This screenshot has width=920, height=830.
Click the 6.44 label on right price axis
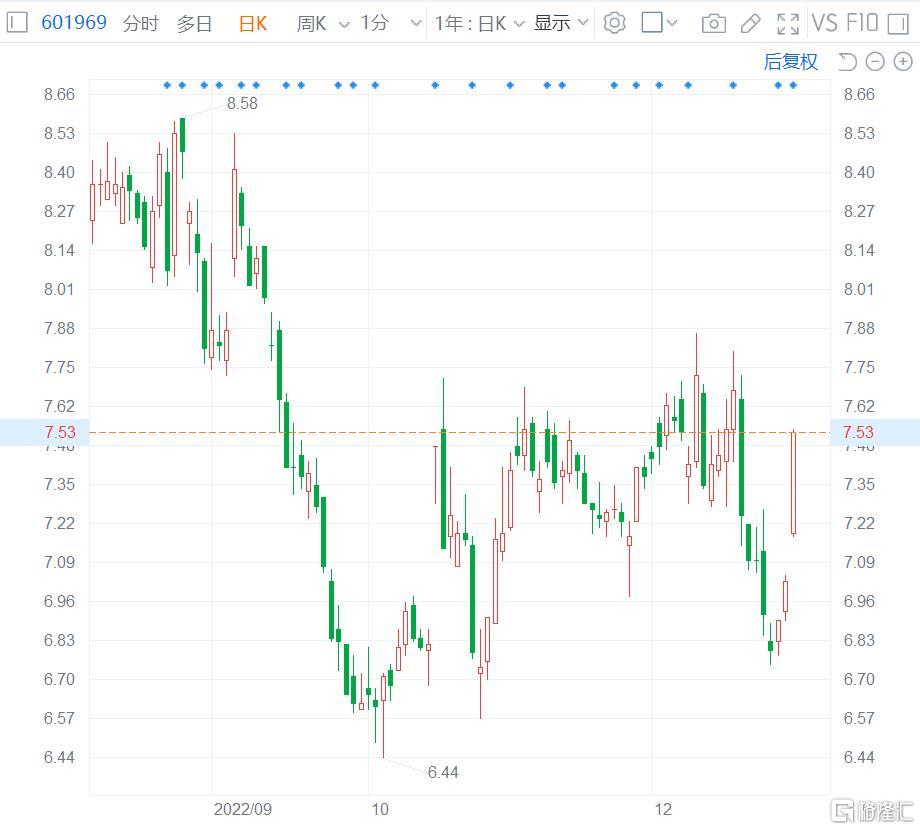(x=858, y=757)
